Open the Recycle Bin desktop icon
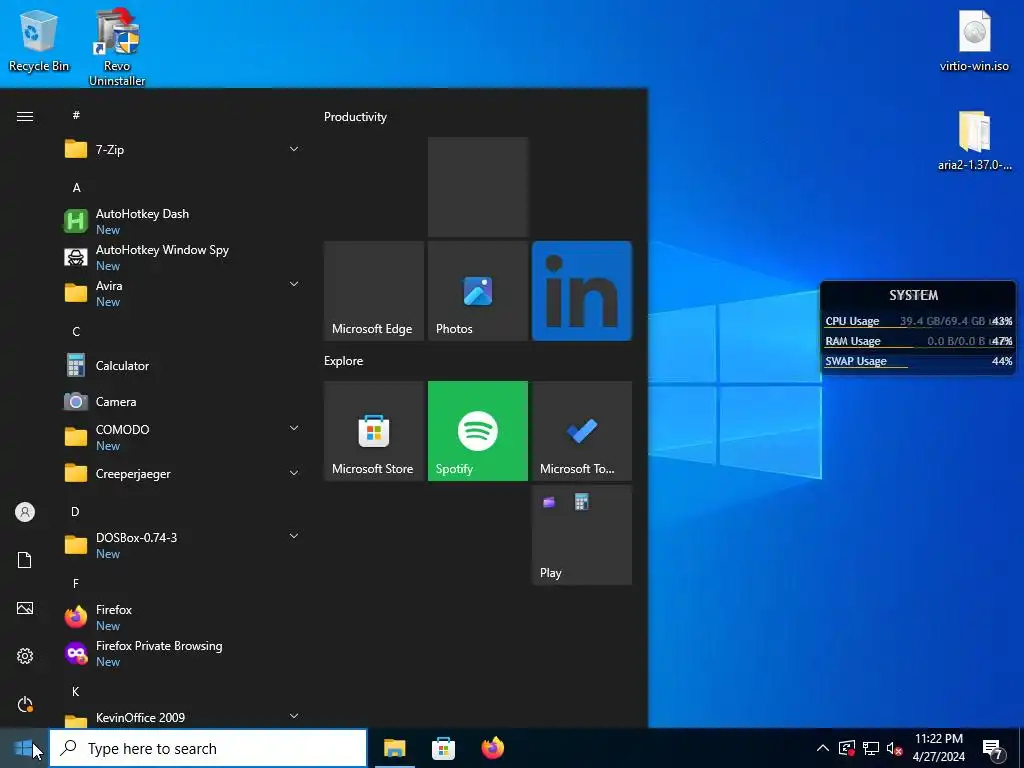 [x=39, y=40]
